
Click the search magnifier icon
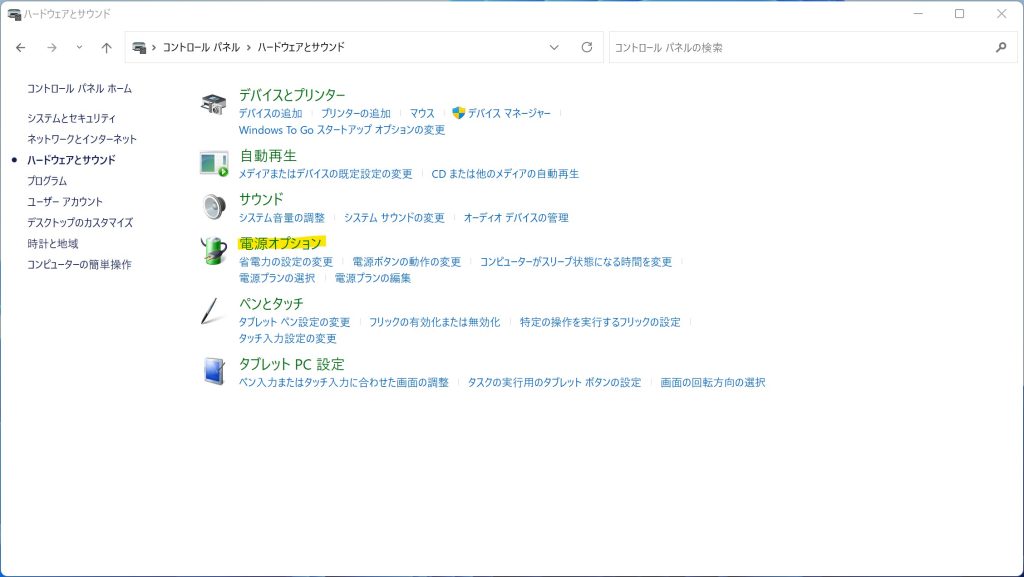coord(1001,47)
